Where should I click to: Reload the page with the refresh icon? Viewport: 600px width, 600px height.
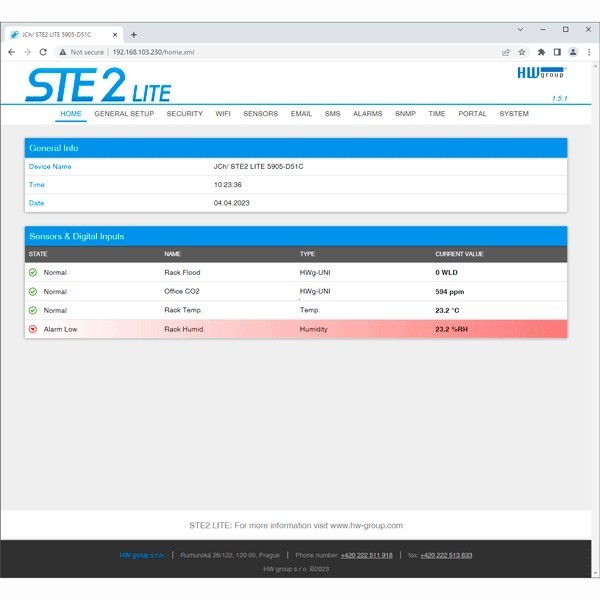43,52
